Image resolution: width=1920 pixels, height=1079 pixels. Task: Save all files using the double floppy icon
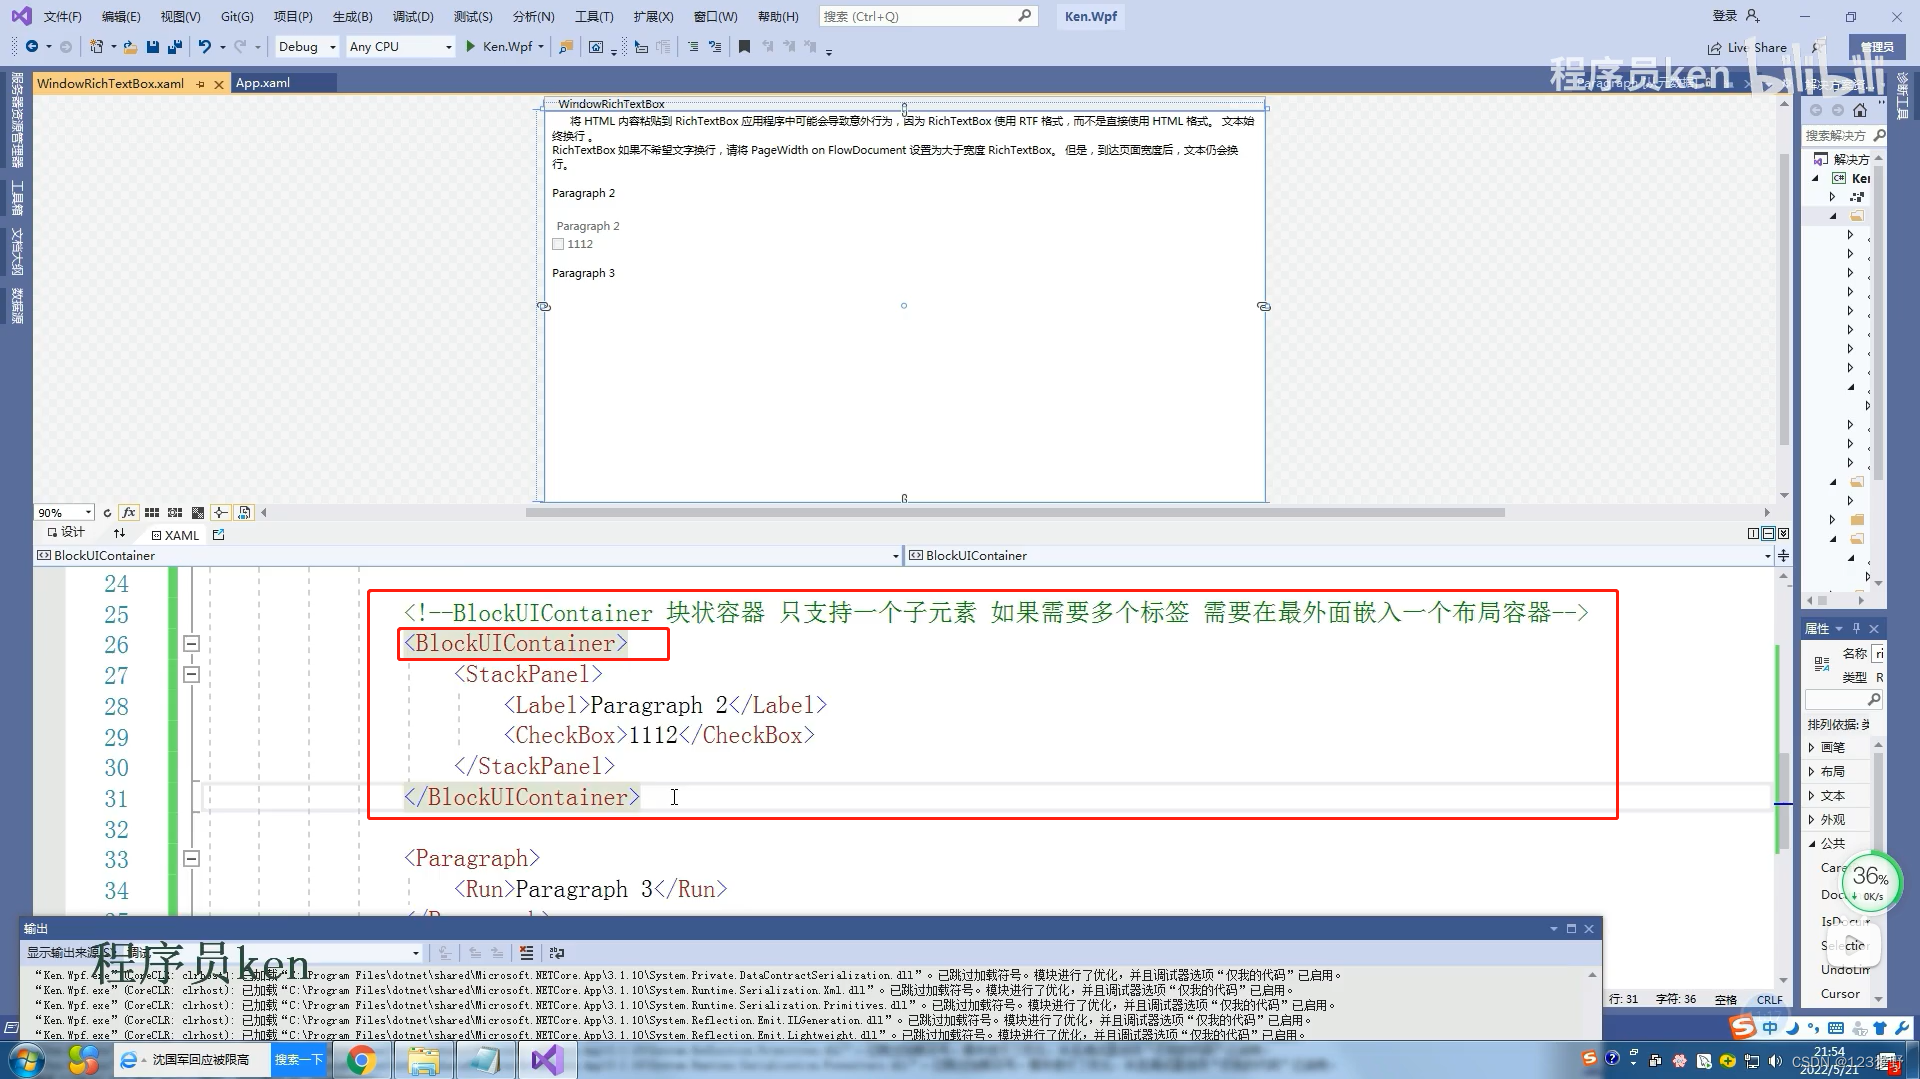[174, 46]
